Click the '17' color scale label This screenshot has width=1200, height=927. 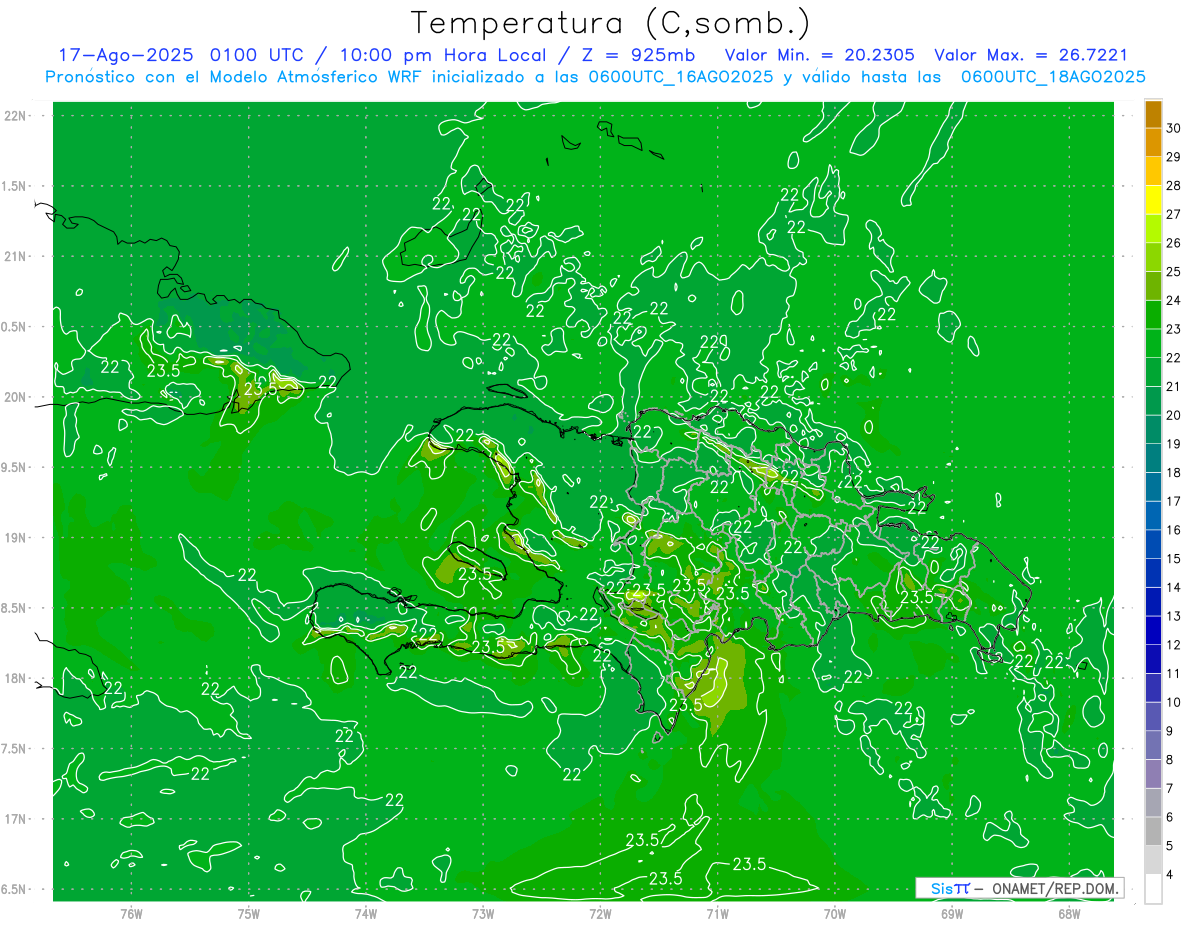point(1174,501)
